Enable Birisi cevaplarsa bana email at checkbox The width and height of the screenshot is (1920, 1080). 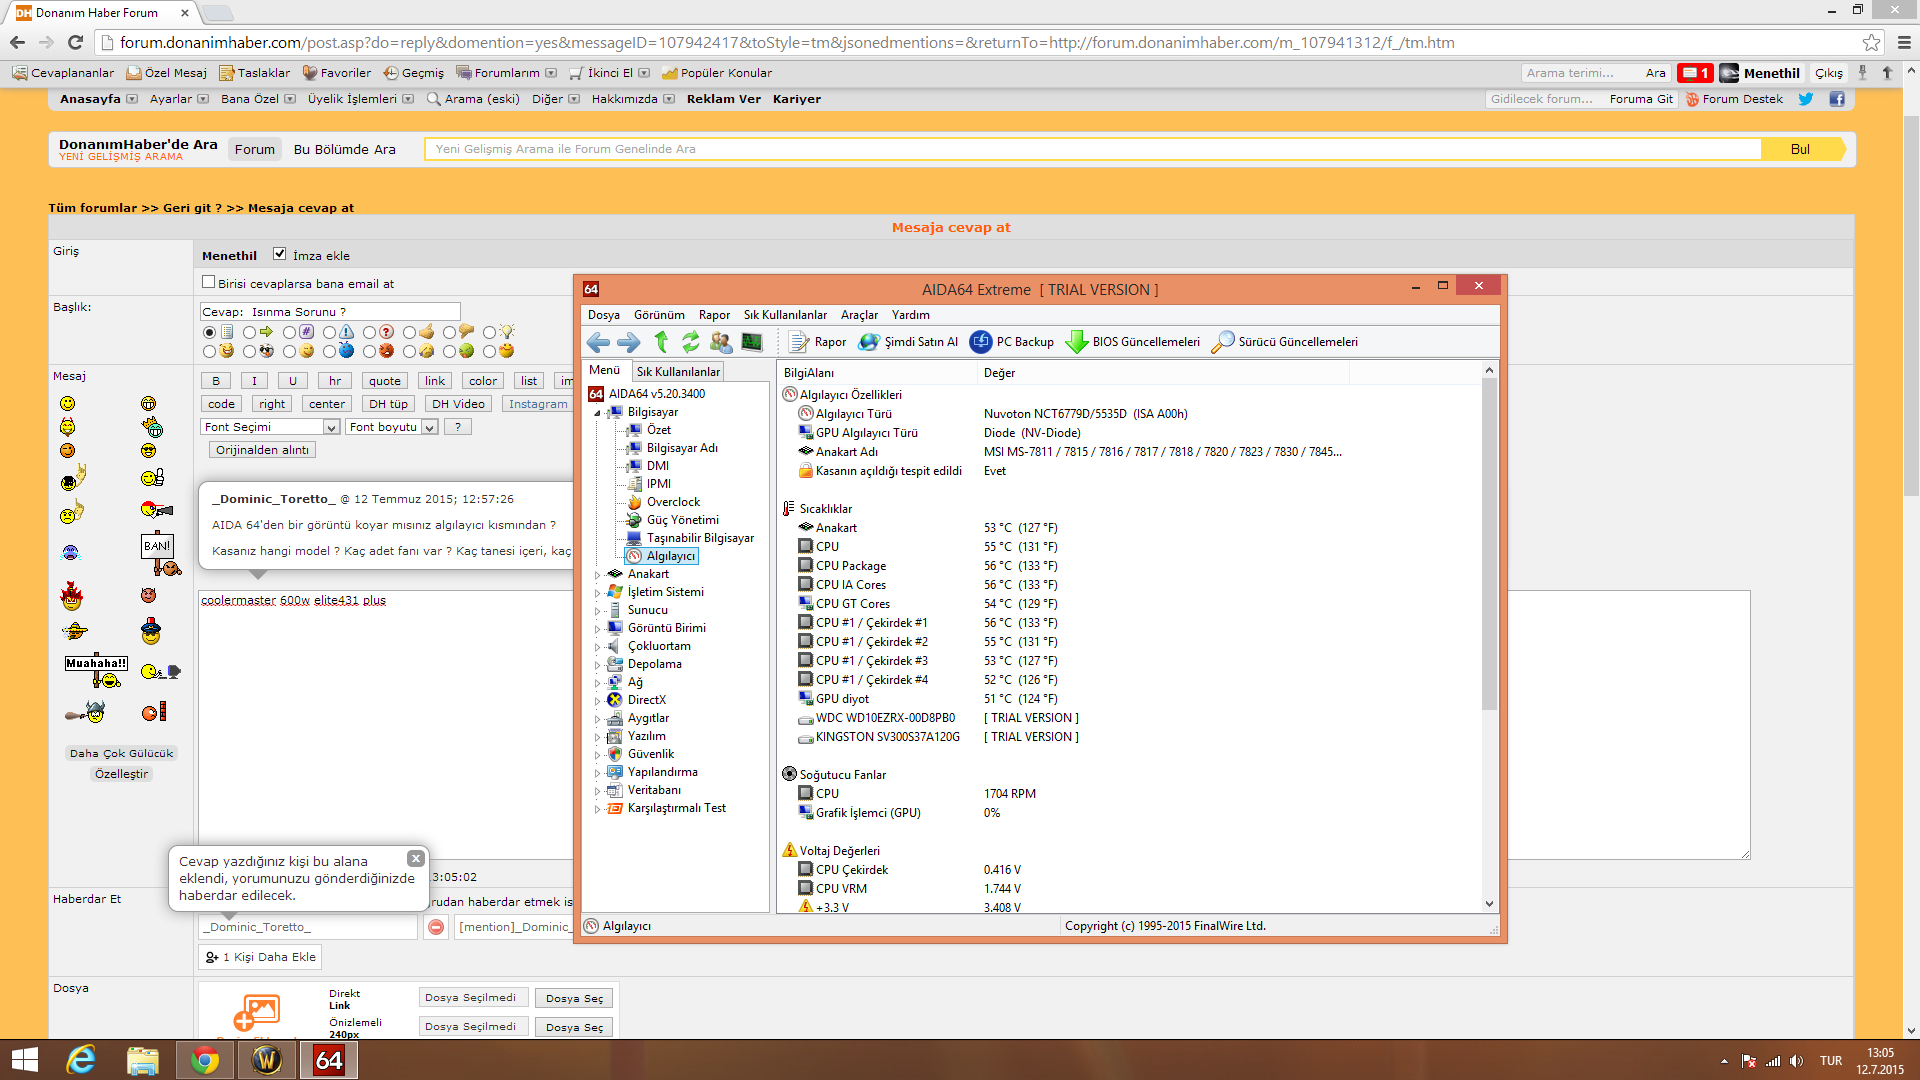click(208, 282)
